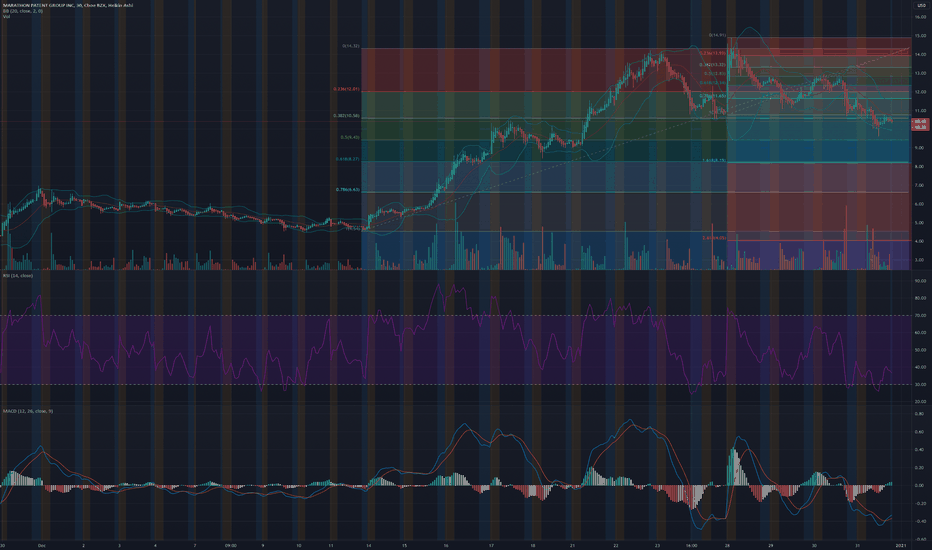Viewport: 932px width, 550px height.
Task: Click the 70.00 label on RSI axis
Action: point(921,316)
